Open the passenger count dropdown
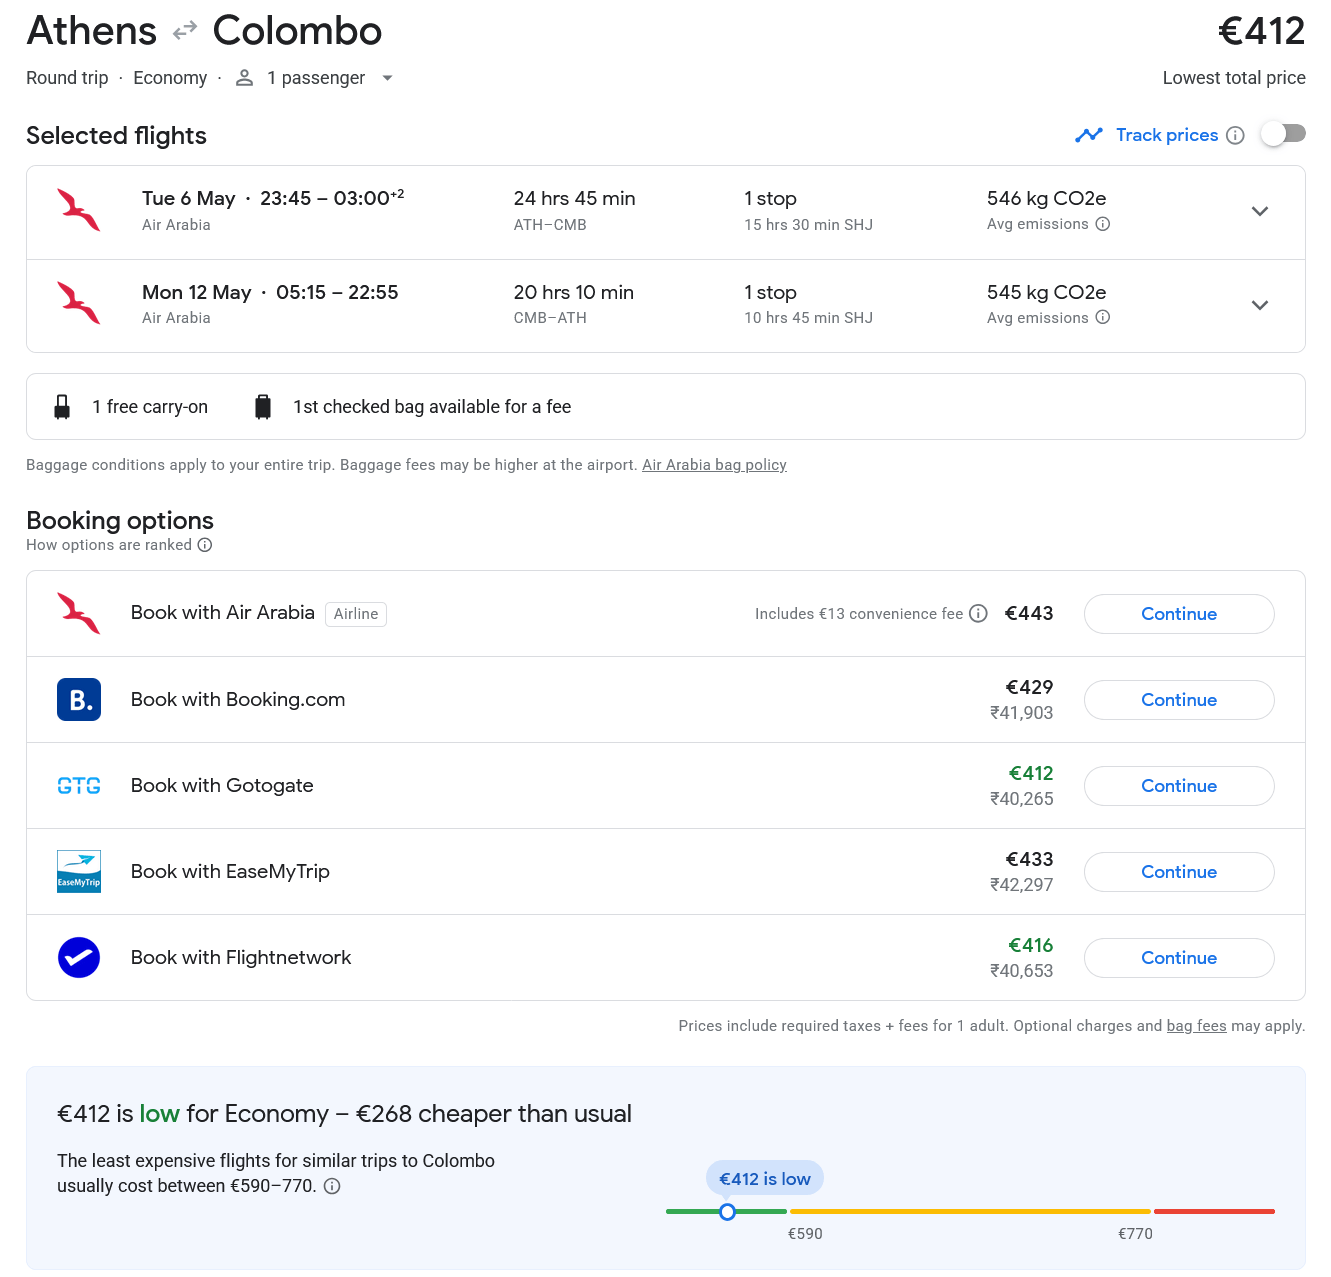 point(387,78)
